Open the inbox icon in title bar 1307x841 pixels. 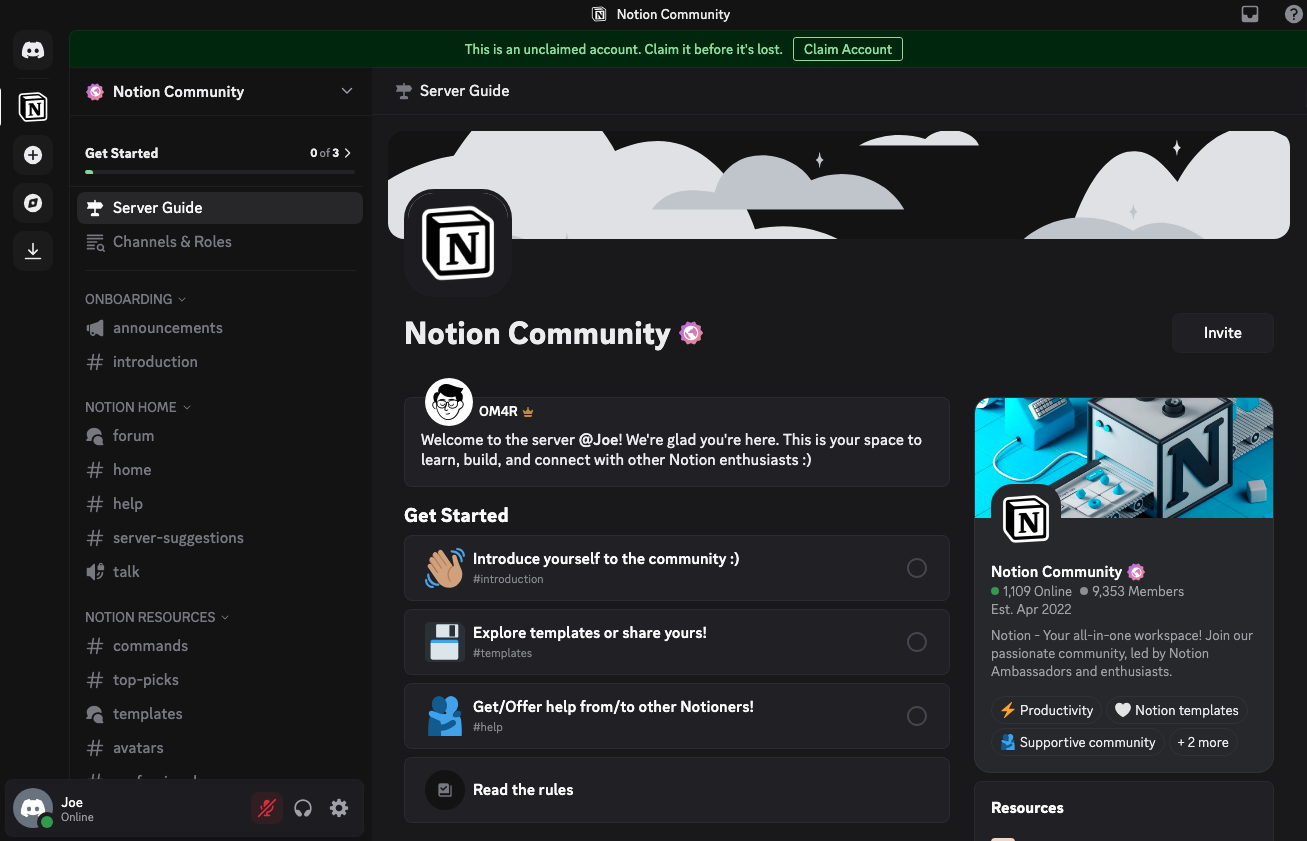[x=1250, y=14]
